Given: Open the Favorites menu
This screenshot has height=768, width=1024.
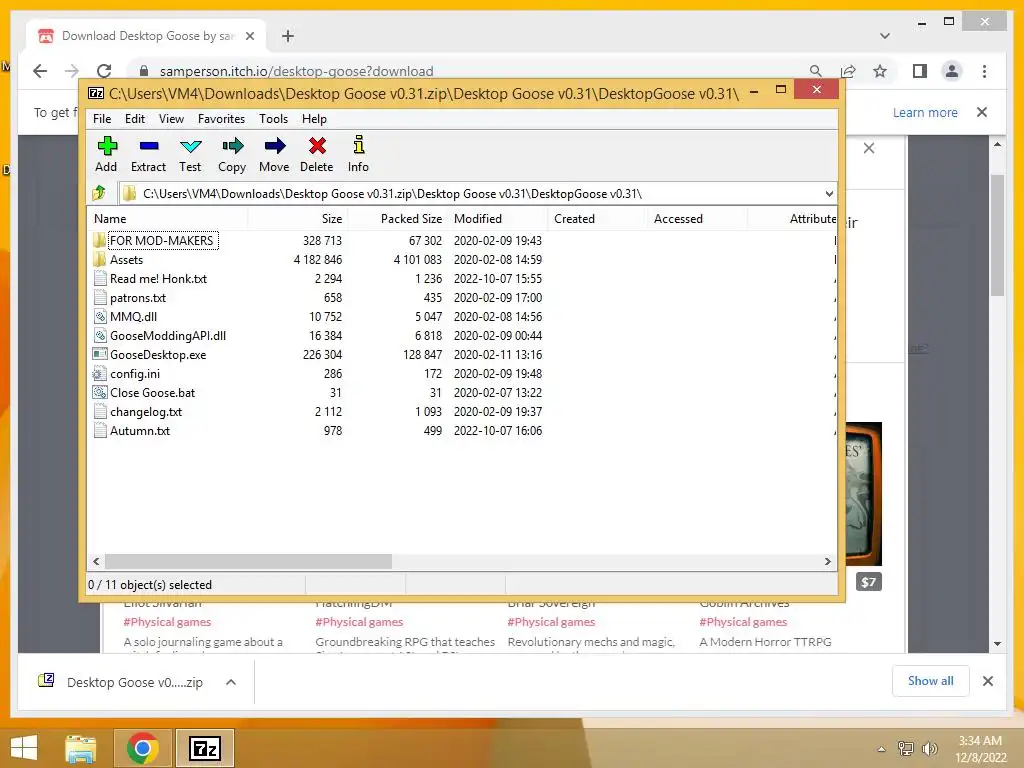Looking at the screenshot, I should pos(221,119).
